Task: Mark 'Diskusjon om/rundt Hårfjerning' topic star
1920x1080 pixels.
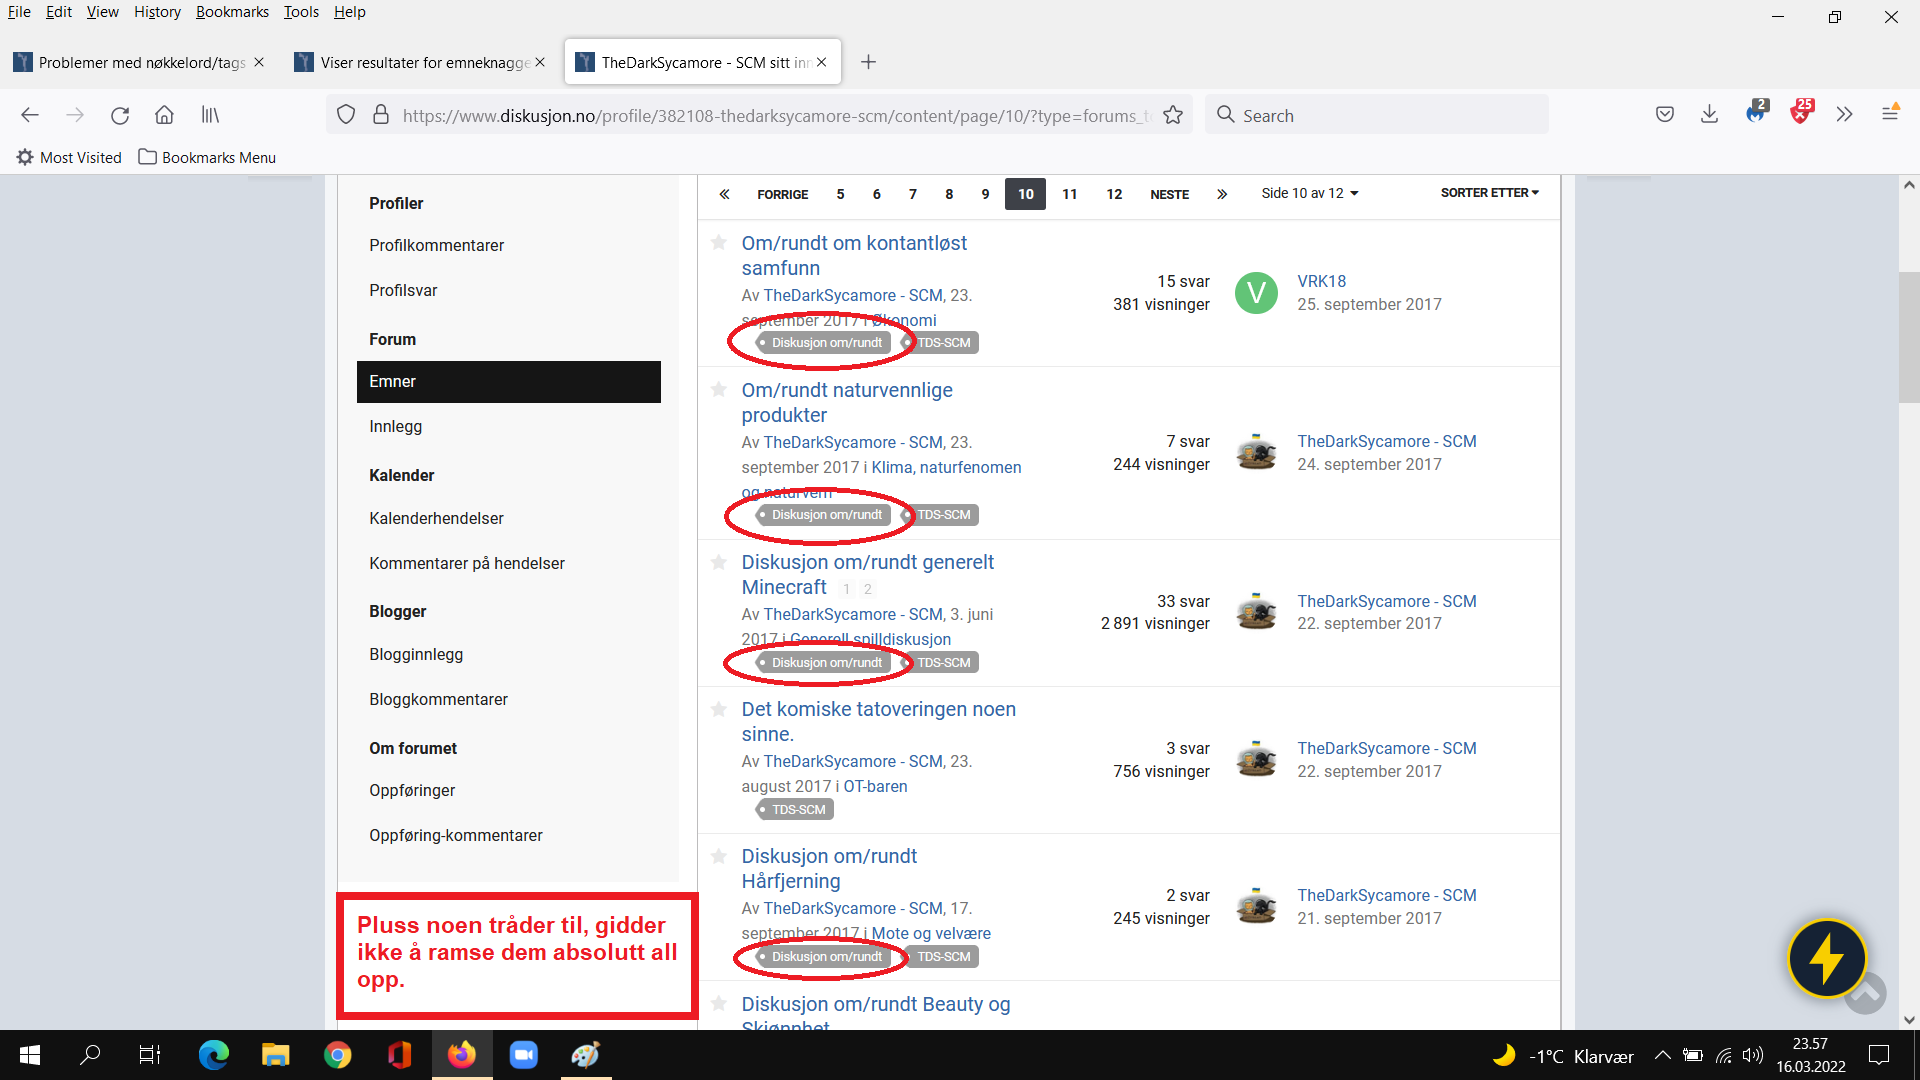Action: pyautogui.click(x=718, y=856)
